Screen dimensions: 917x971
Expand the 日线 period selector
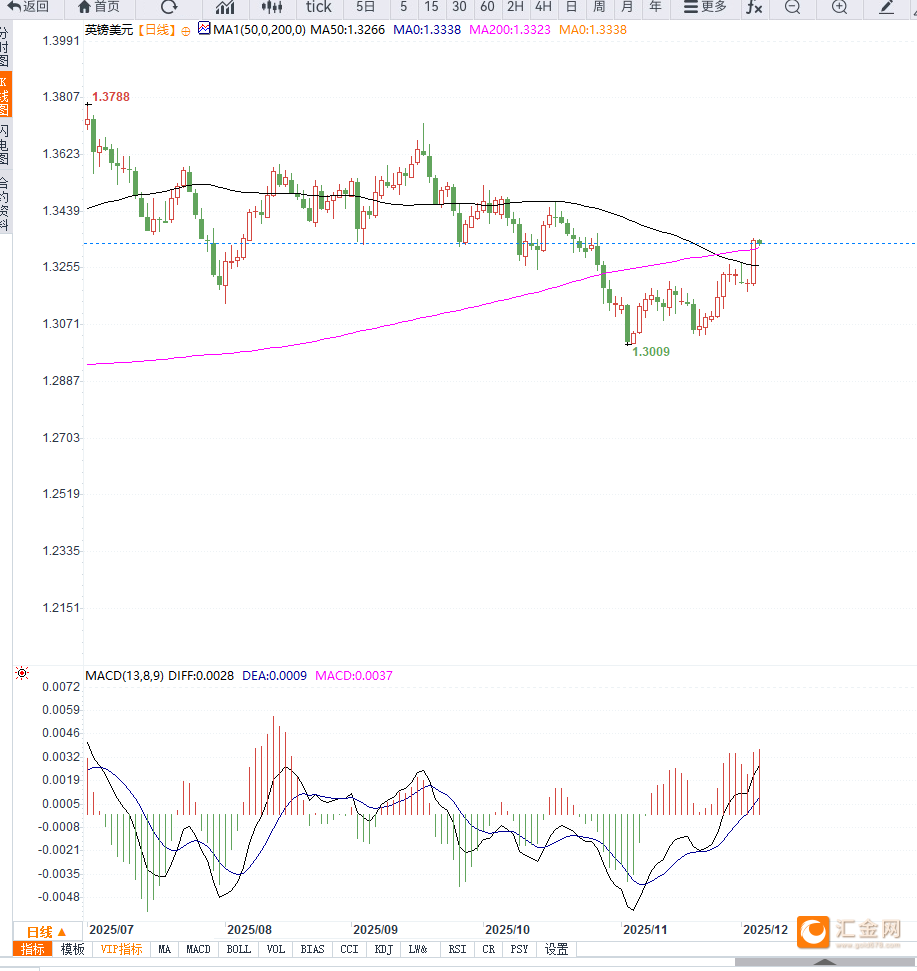click(x=47, y=932)
